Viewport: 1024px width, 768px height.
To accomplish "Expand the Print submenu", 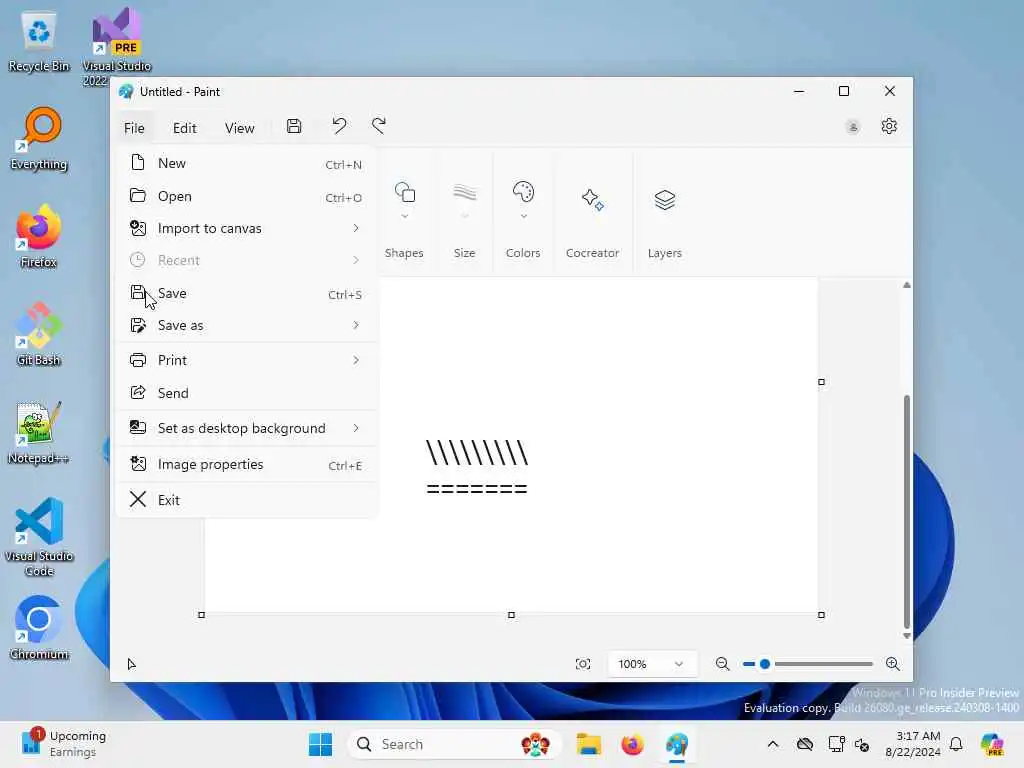I will (x=356, y=360).
